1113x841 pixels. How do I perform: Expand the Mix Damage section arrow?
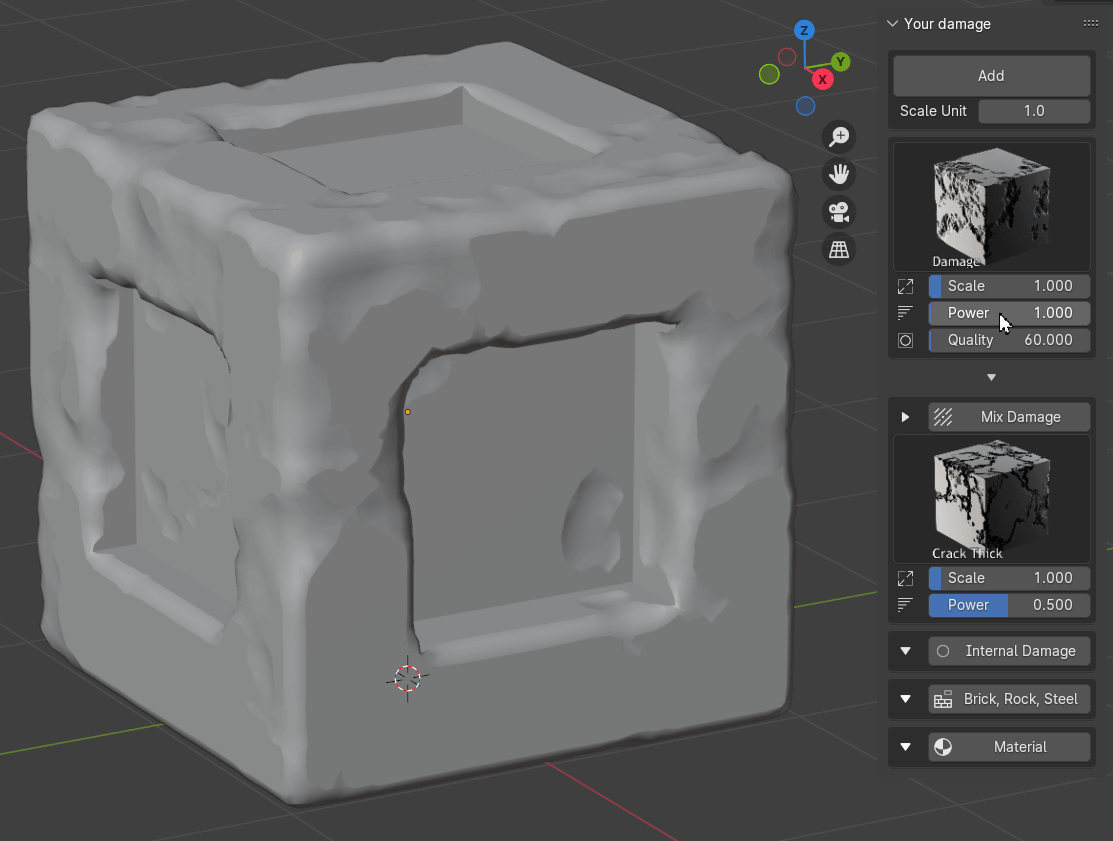tap(906, 417)
